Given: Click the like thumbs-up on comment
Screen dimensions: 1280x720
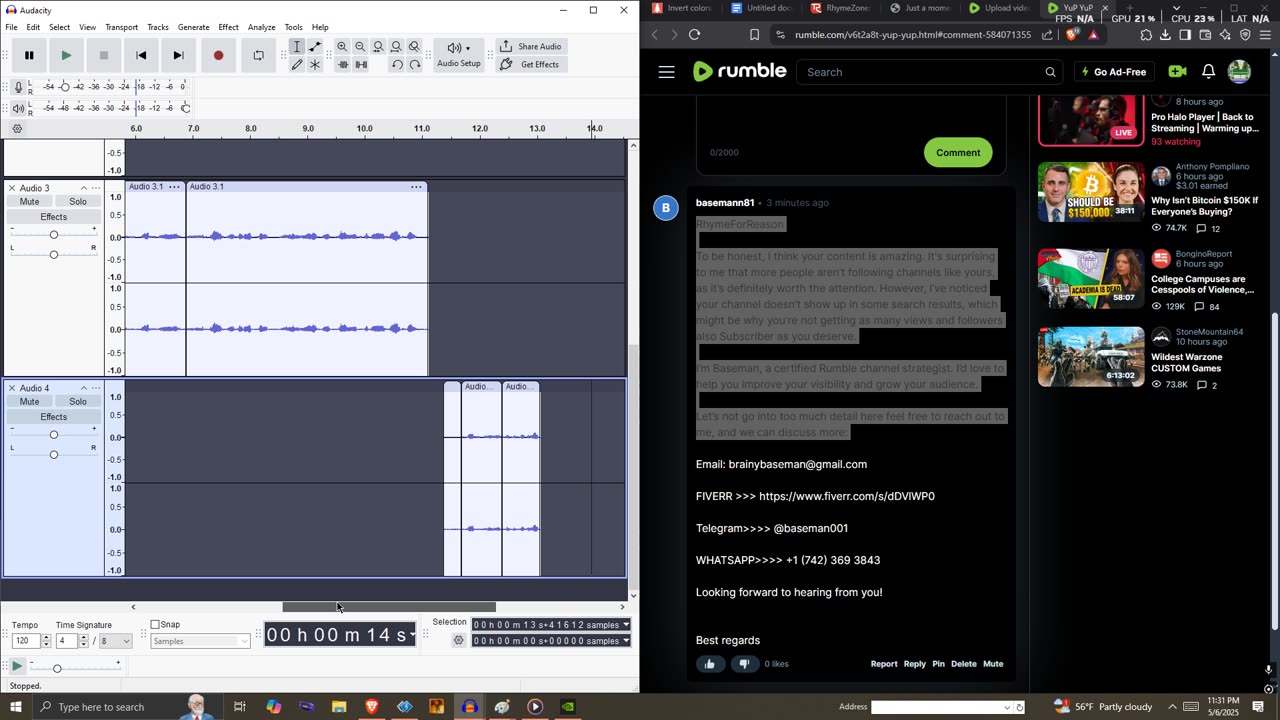Looking at the screenshot, I should [x=710, y=664].
